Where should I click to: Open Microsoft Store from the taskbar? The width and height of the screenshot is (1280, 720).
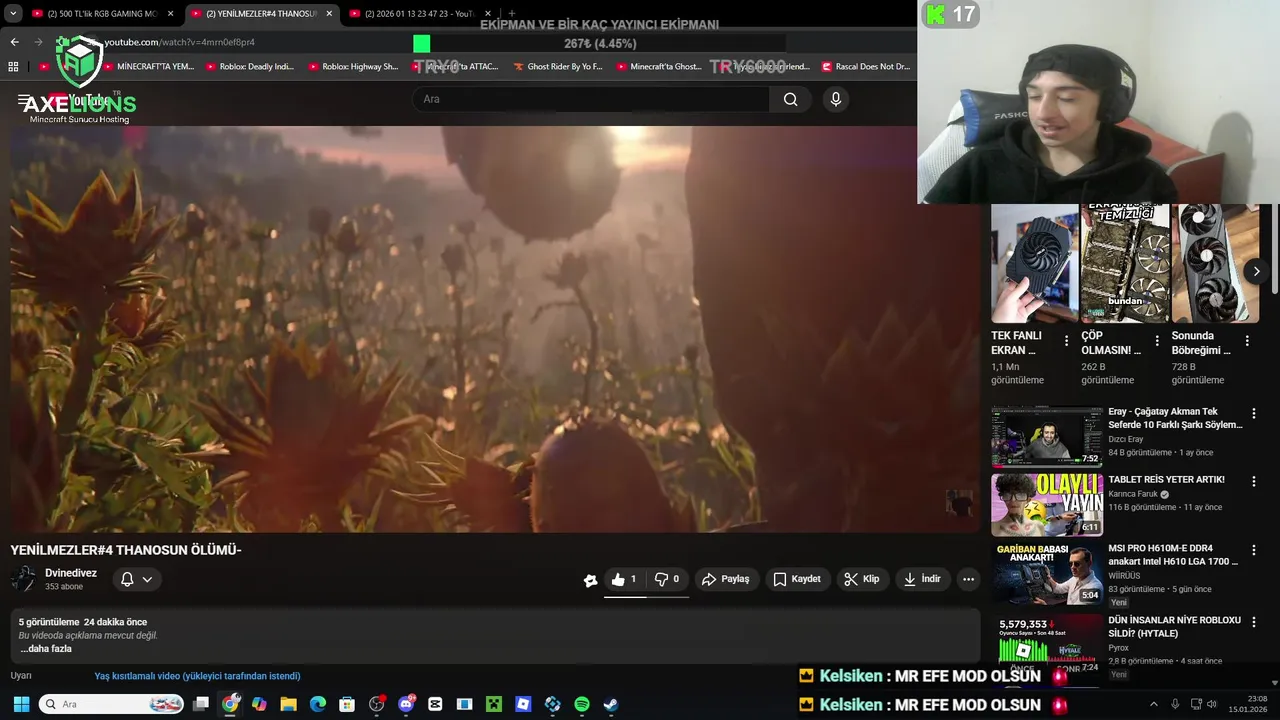347,704
